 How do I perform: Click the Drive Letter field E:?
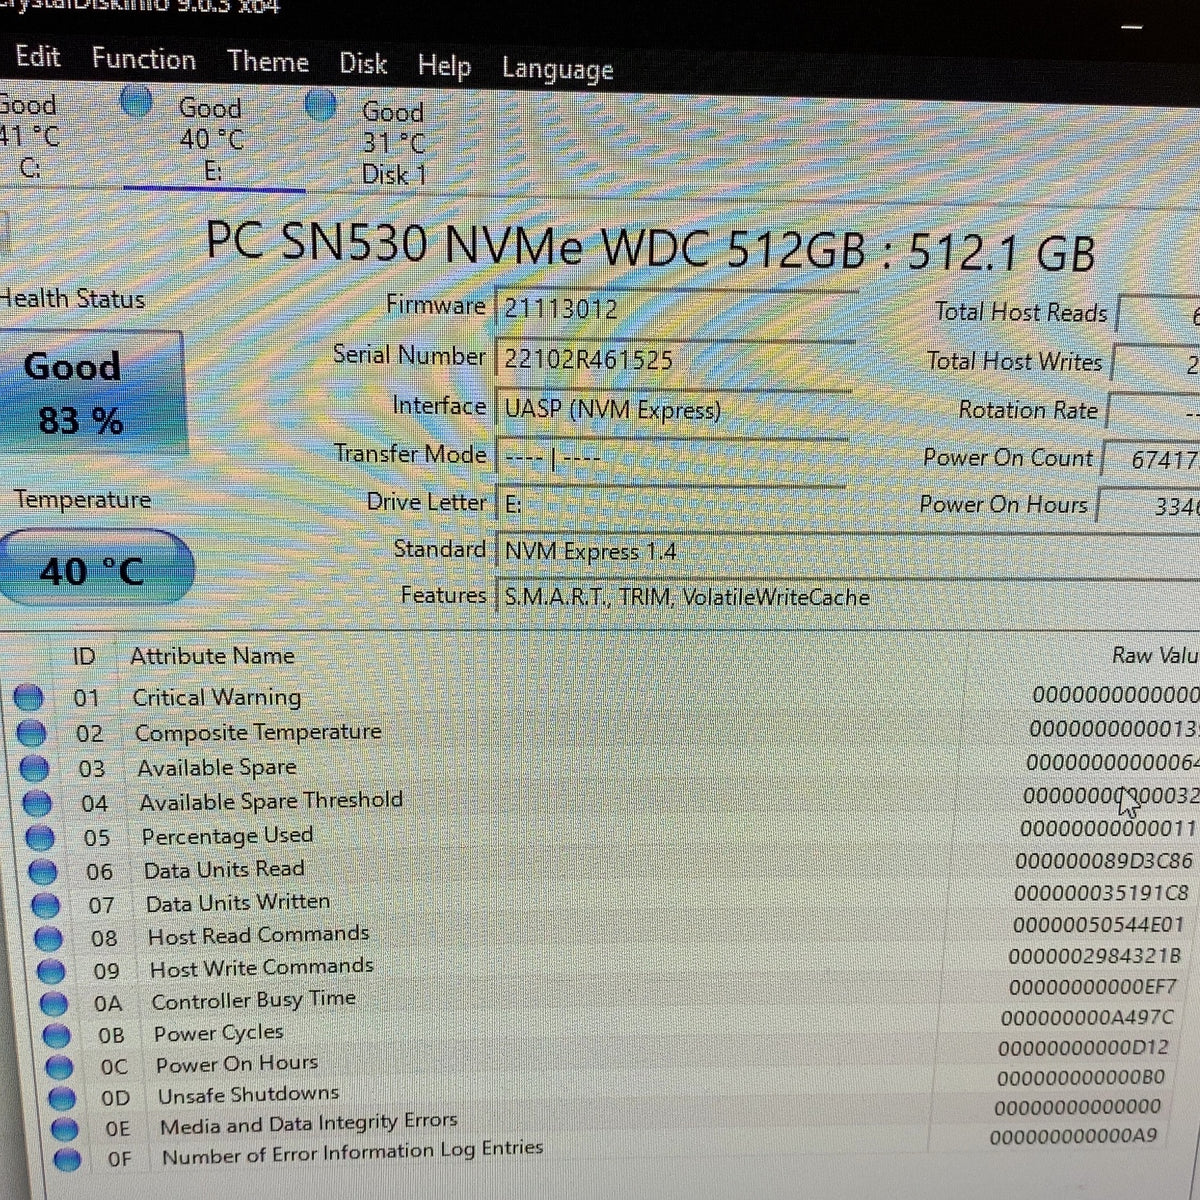click(670, 504)
